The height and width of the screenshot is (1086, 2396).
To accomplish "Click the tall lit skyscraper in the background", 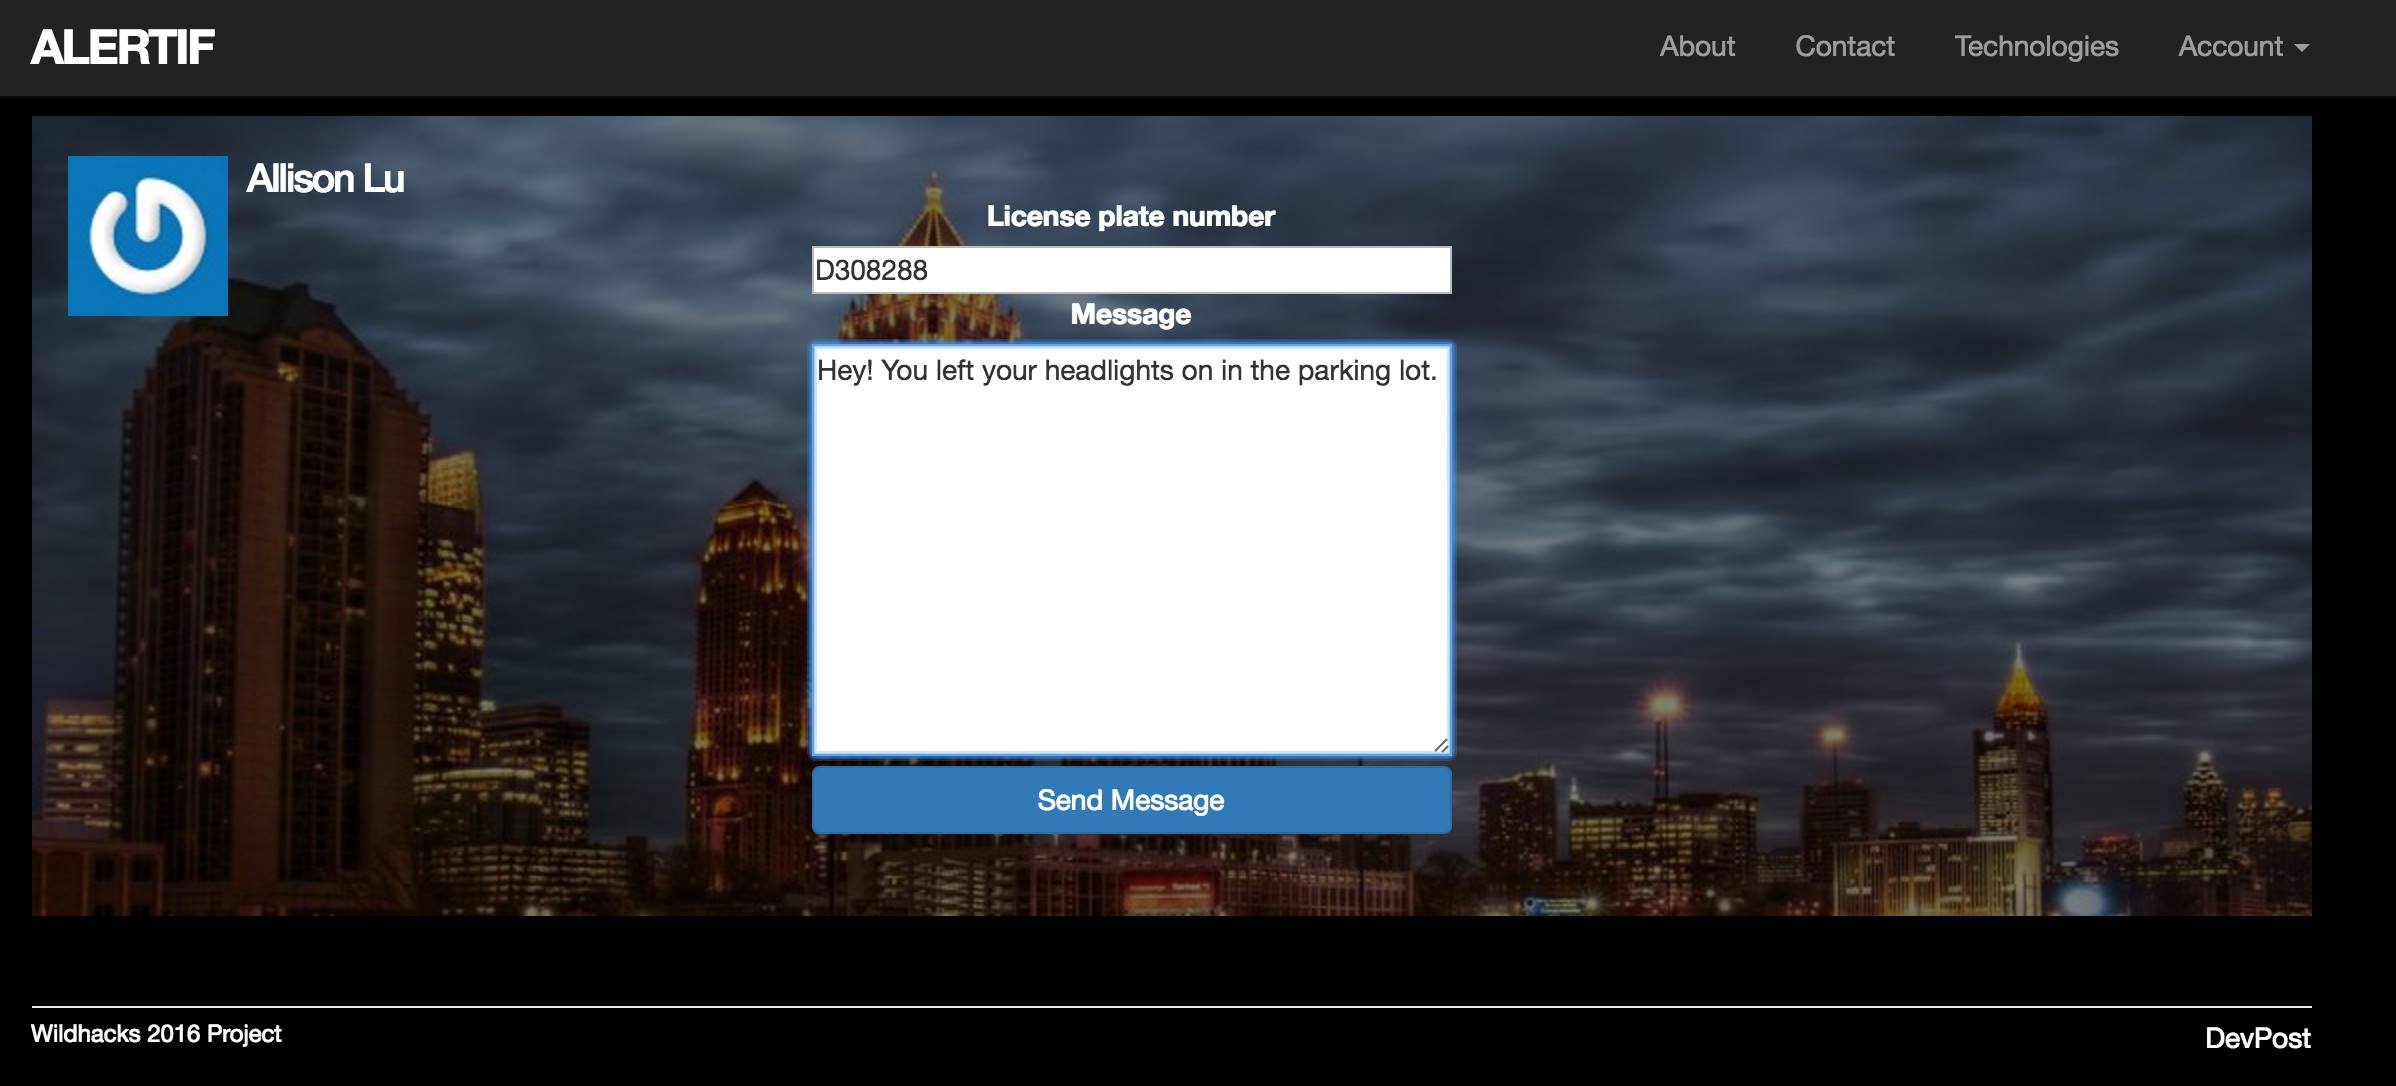I will coord(752,640).
